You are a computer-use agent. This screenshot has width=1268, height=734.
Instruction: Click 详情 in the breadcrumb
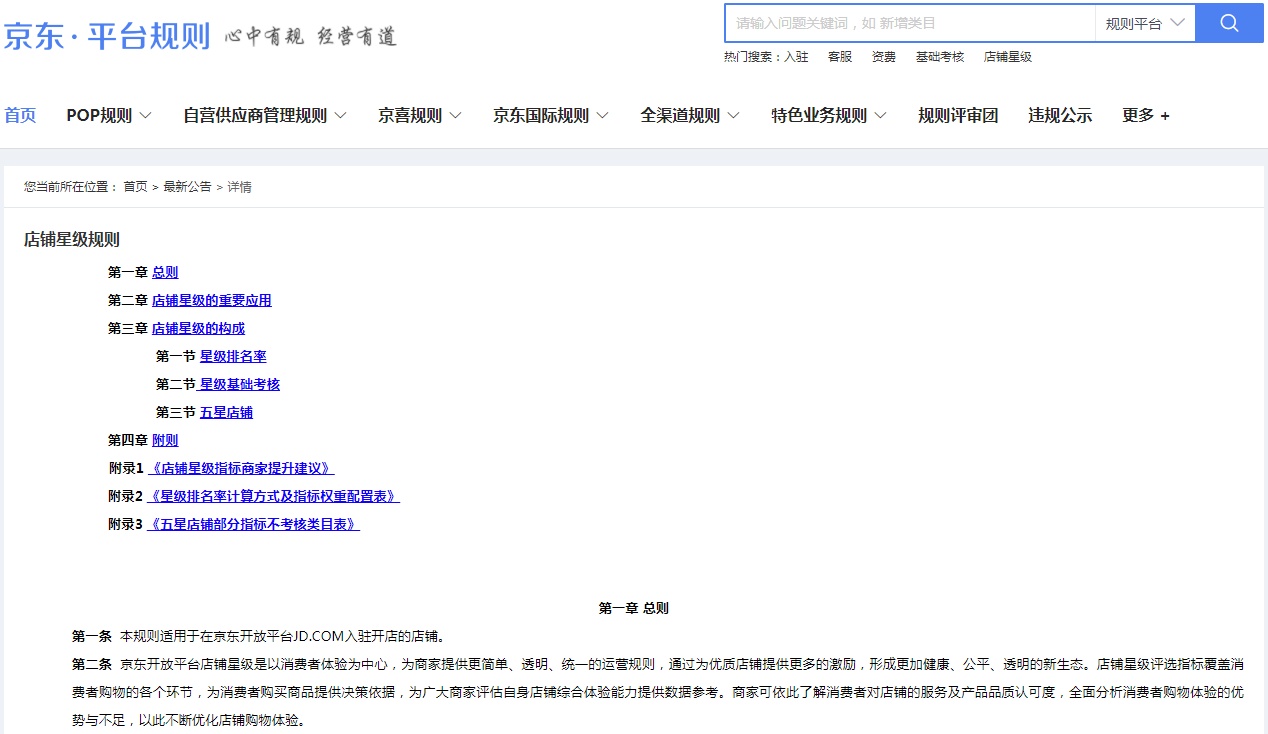tap(239, 187)
